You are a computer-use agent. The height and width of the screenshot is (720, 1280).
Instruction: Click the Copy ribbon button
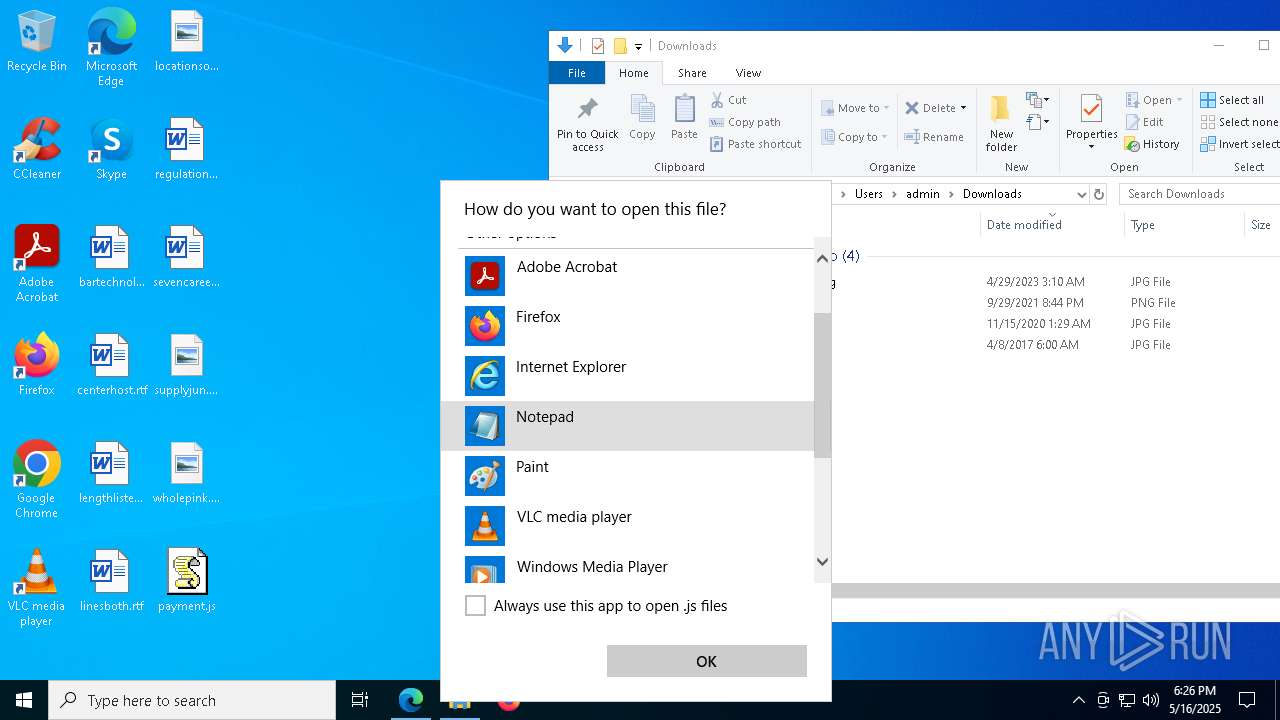coord(642,118)
